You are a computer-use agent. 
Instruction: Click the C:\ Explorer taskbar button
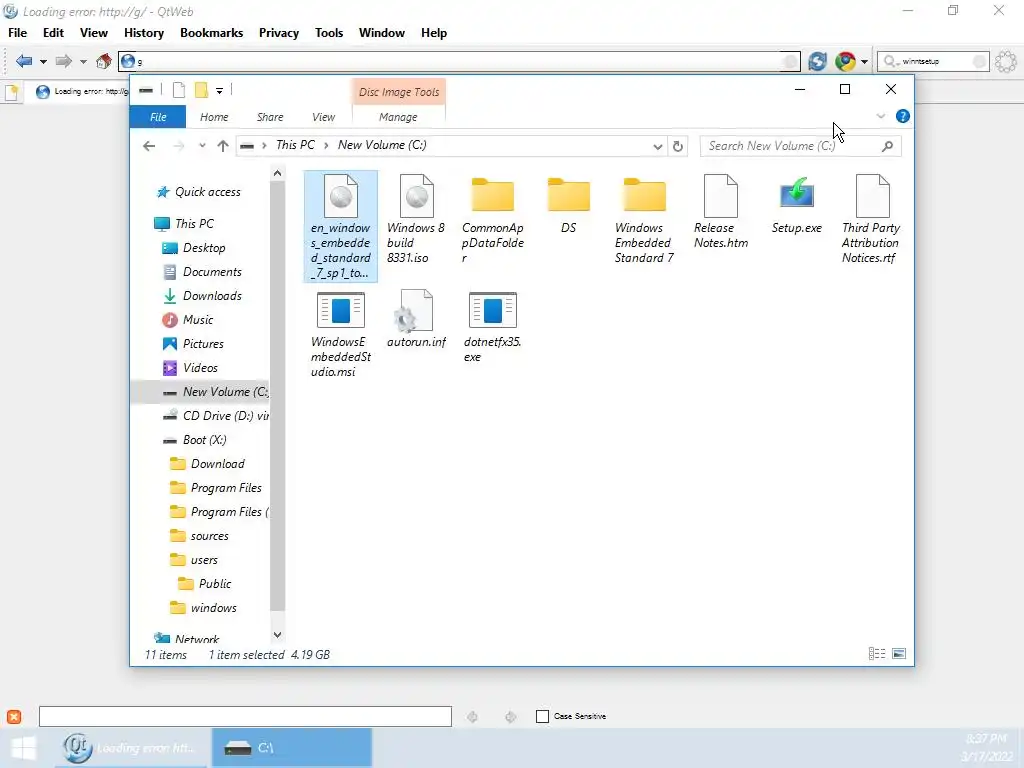tap(292, 748)
